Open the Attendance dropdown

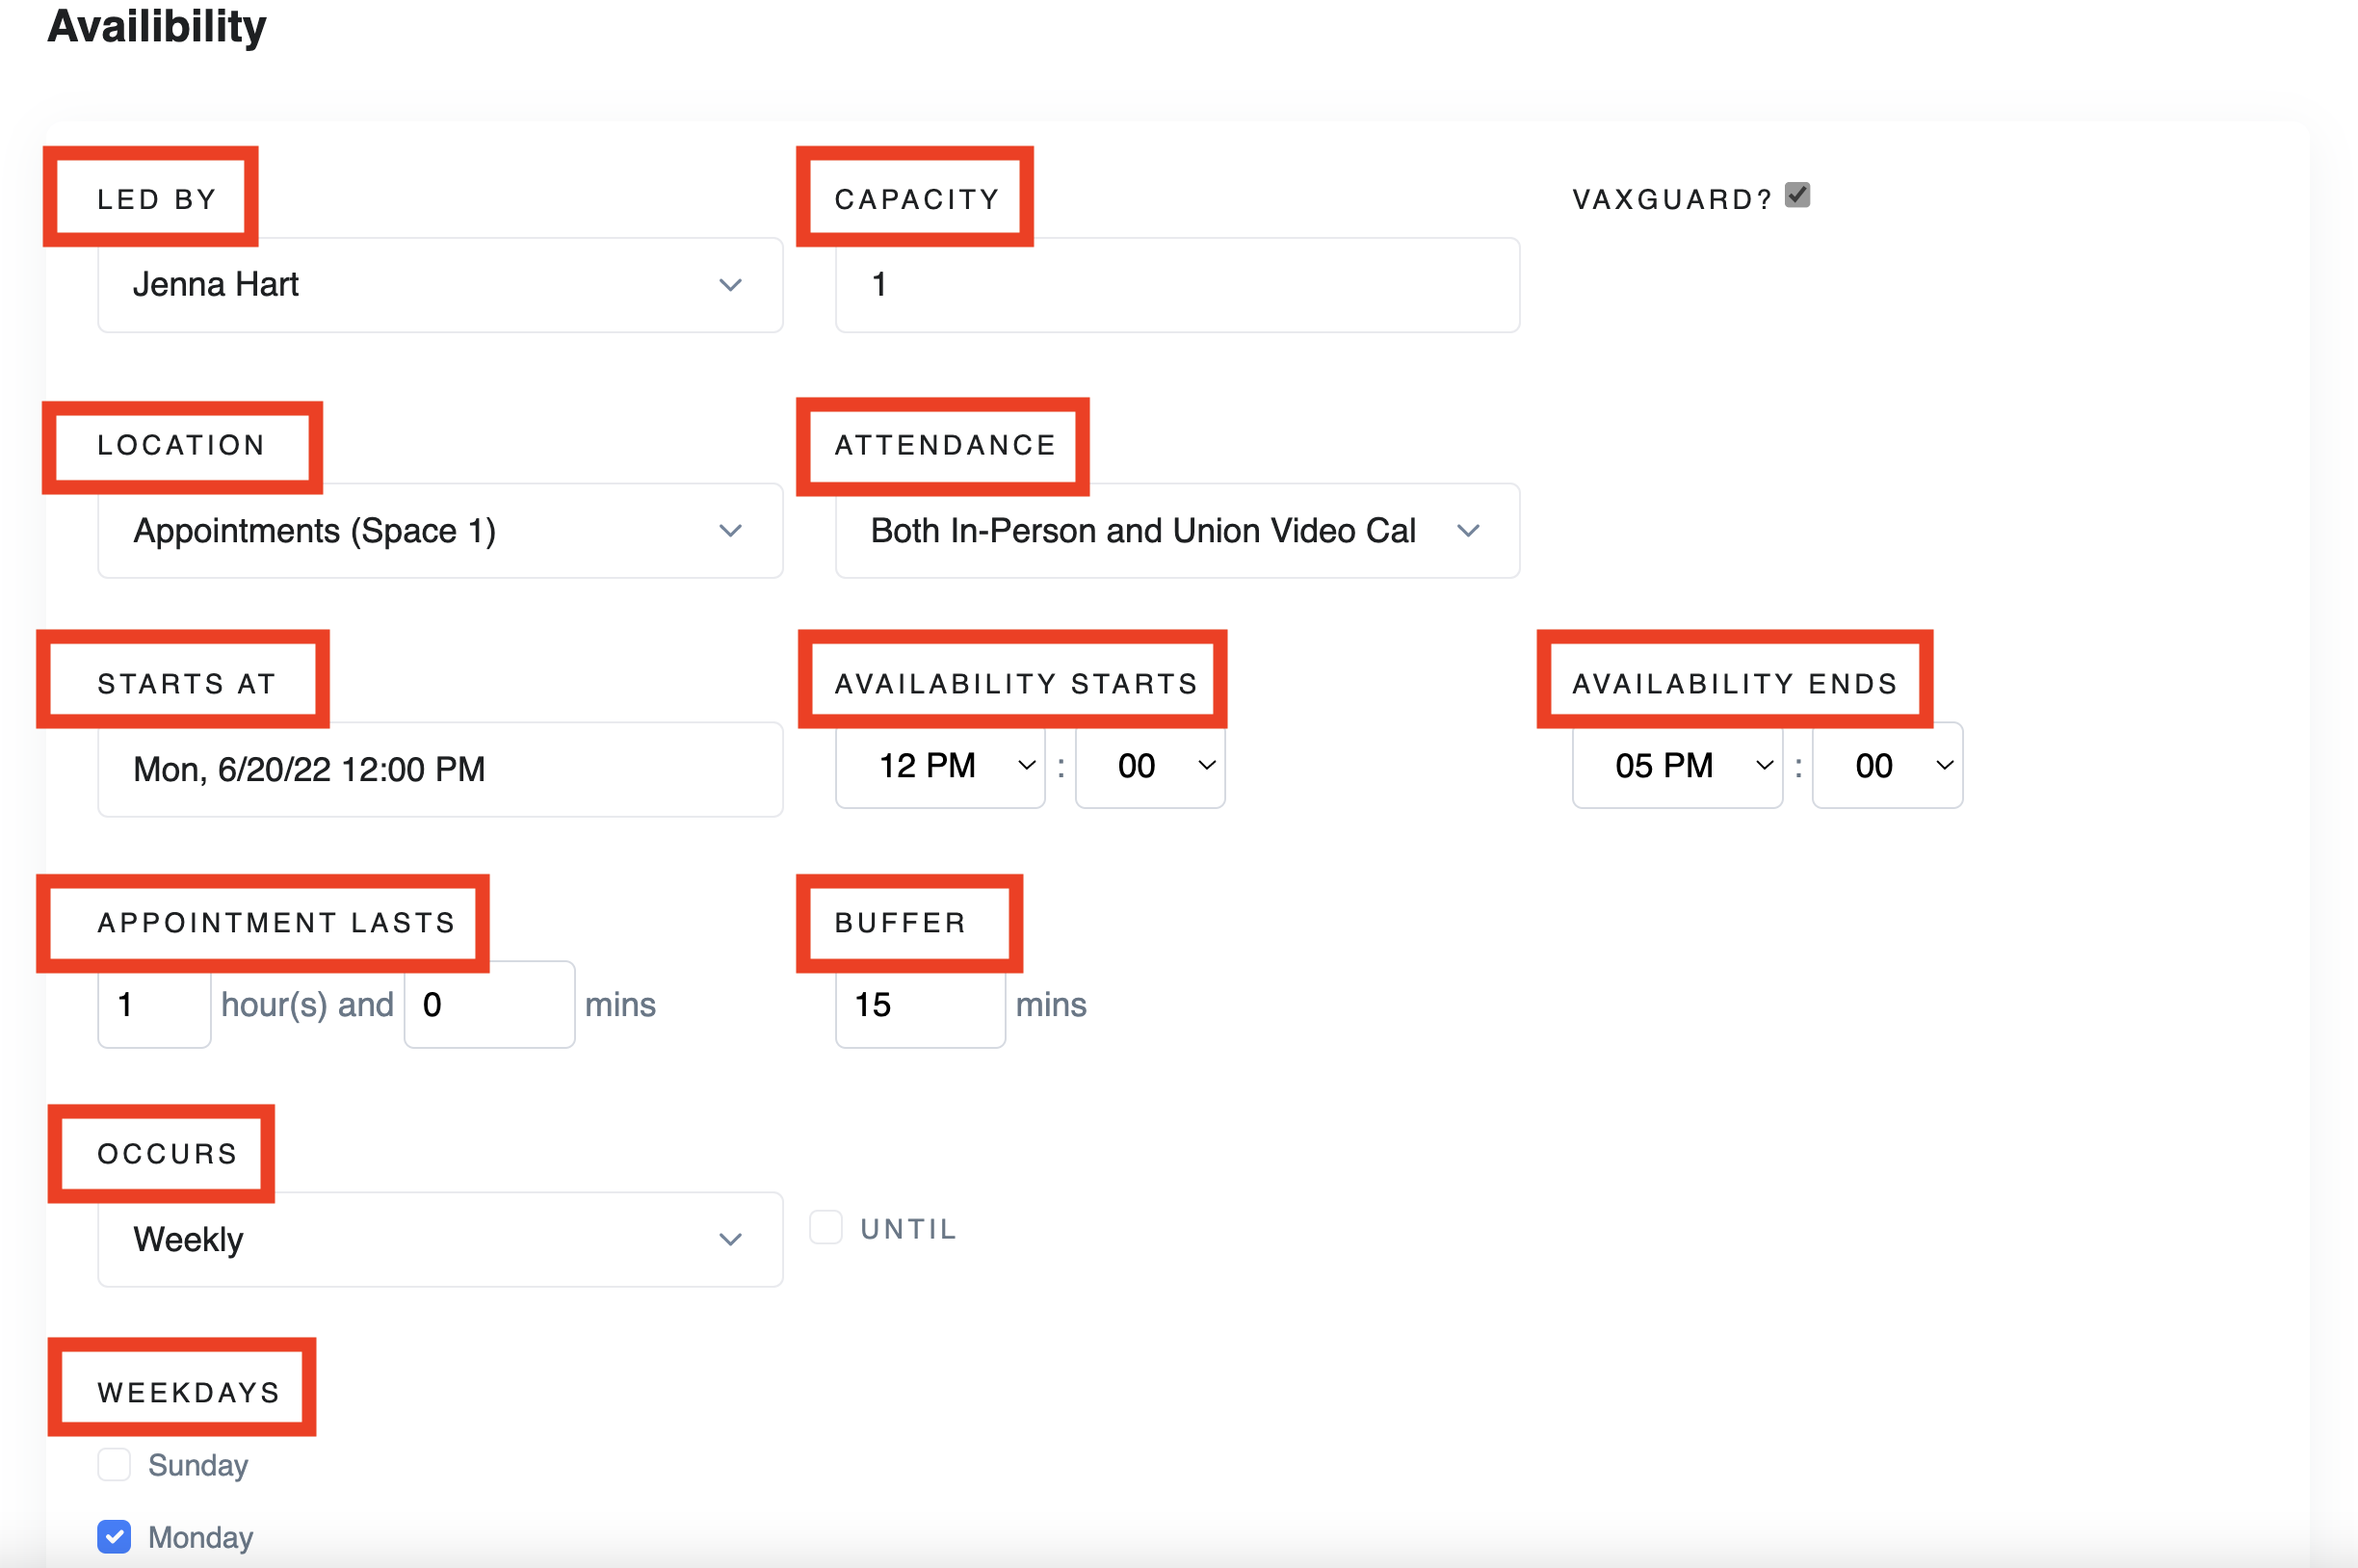tap(1178, 531)
